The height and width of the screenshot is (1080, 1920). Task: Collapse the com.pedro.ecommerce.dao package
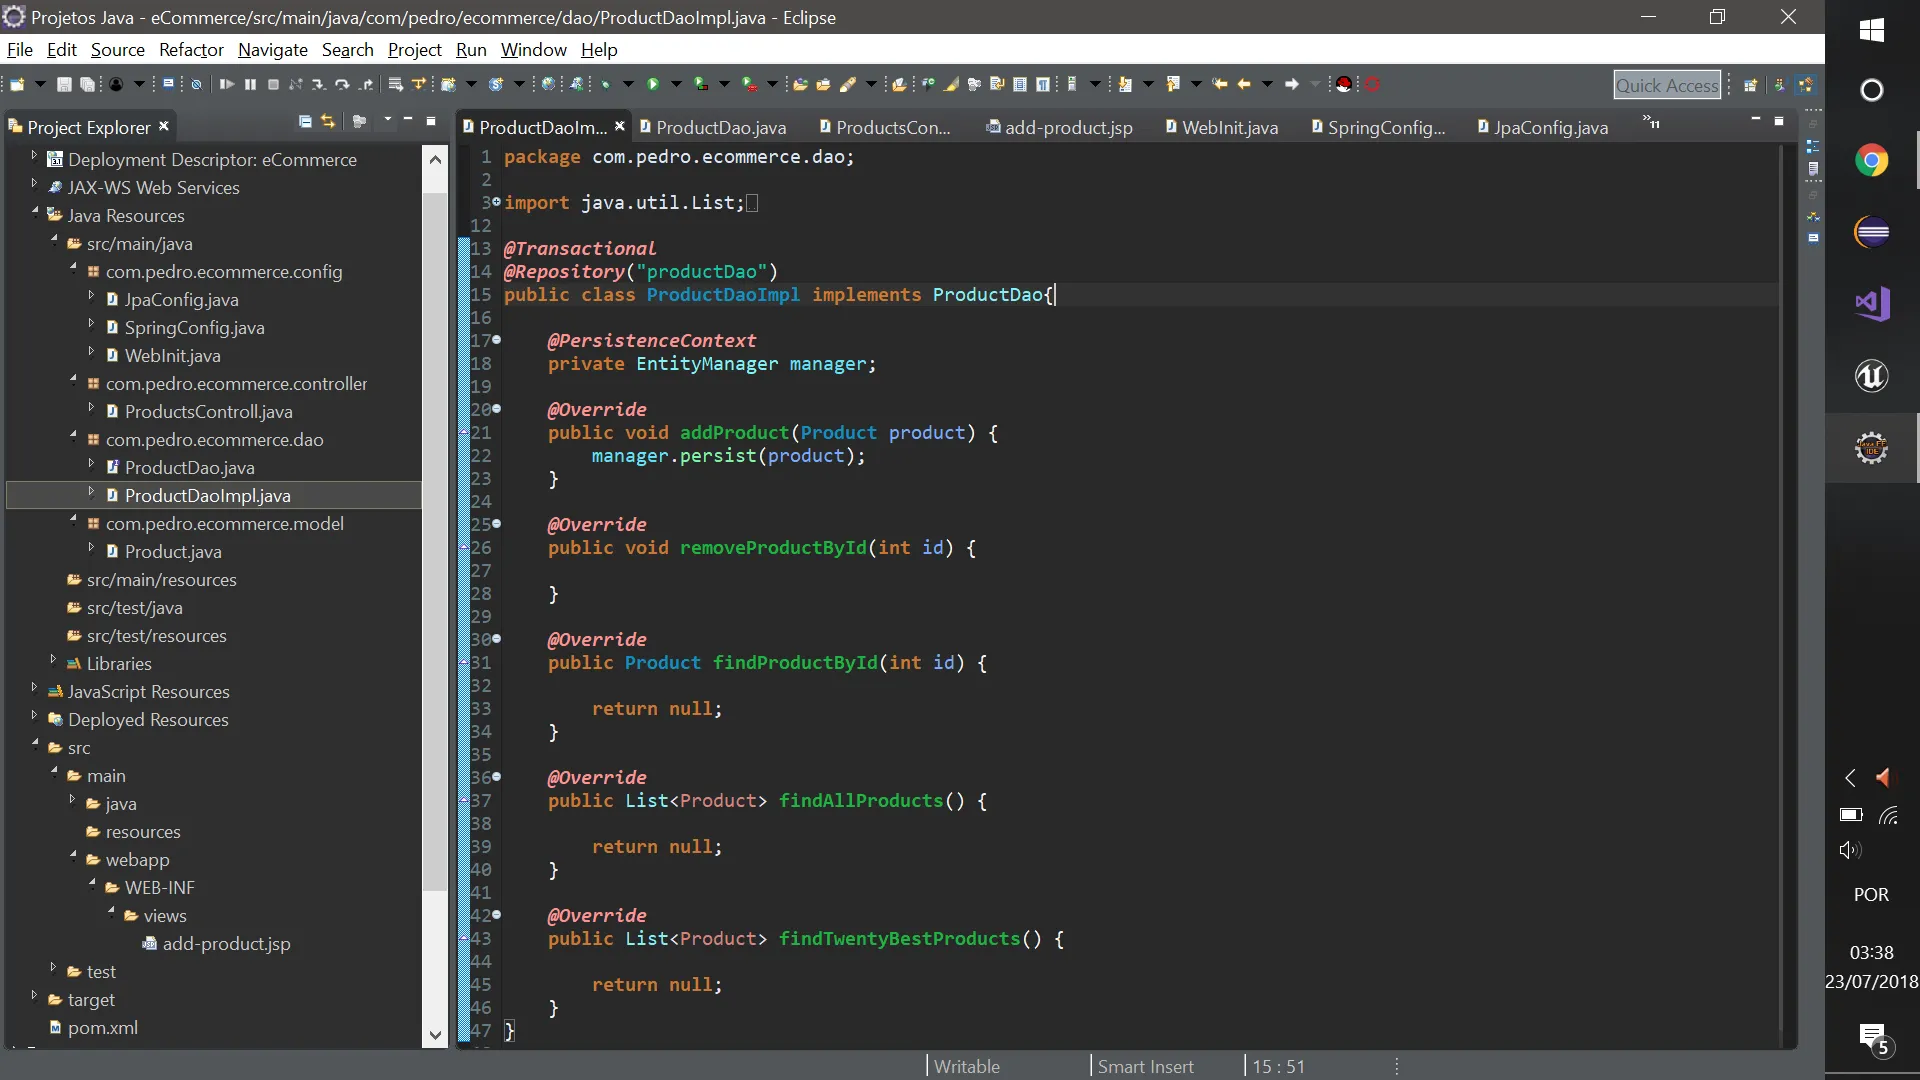73,436
